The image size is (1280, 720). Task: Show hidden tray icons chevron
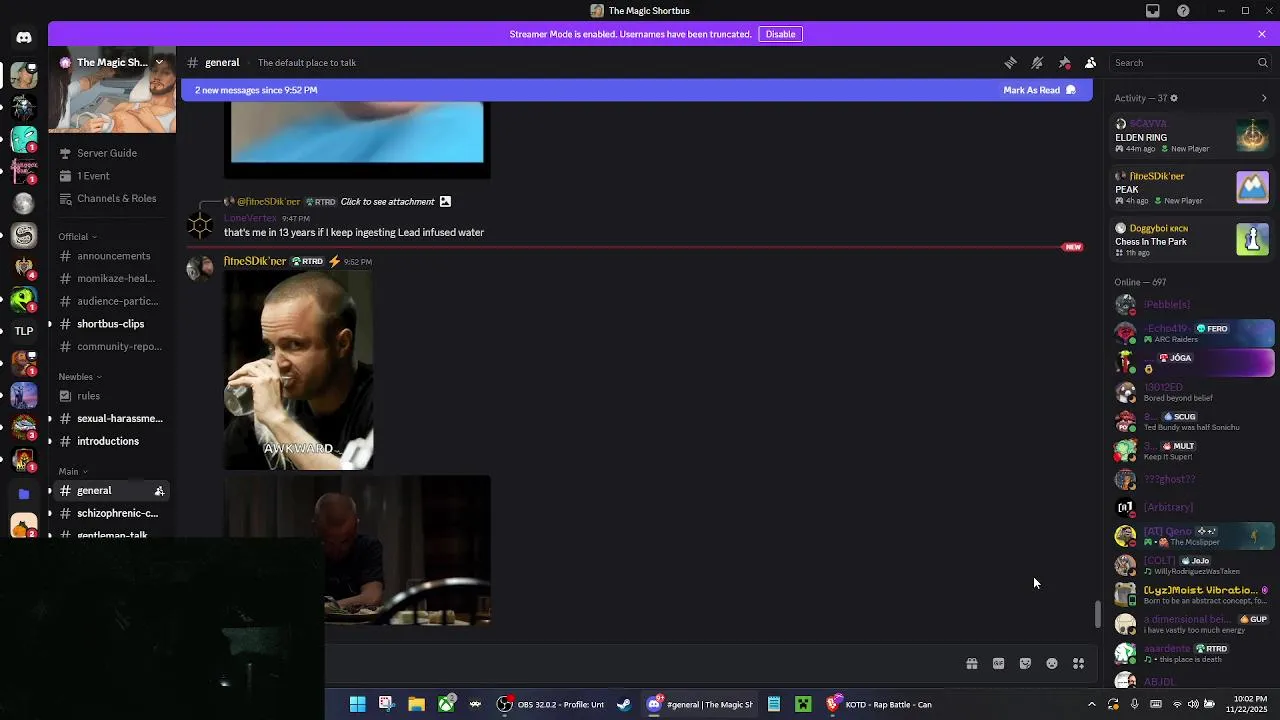[x=1091, y=705]
